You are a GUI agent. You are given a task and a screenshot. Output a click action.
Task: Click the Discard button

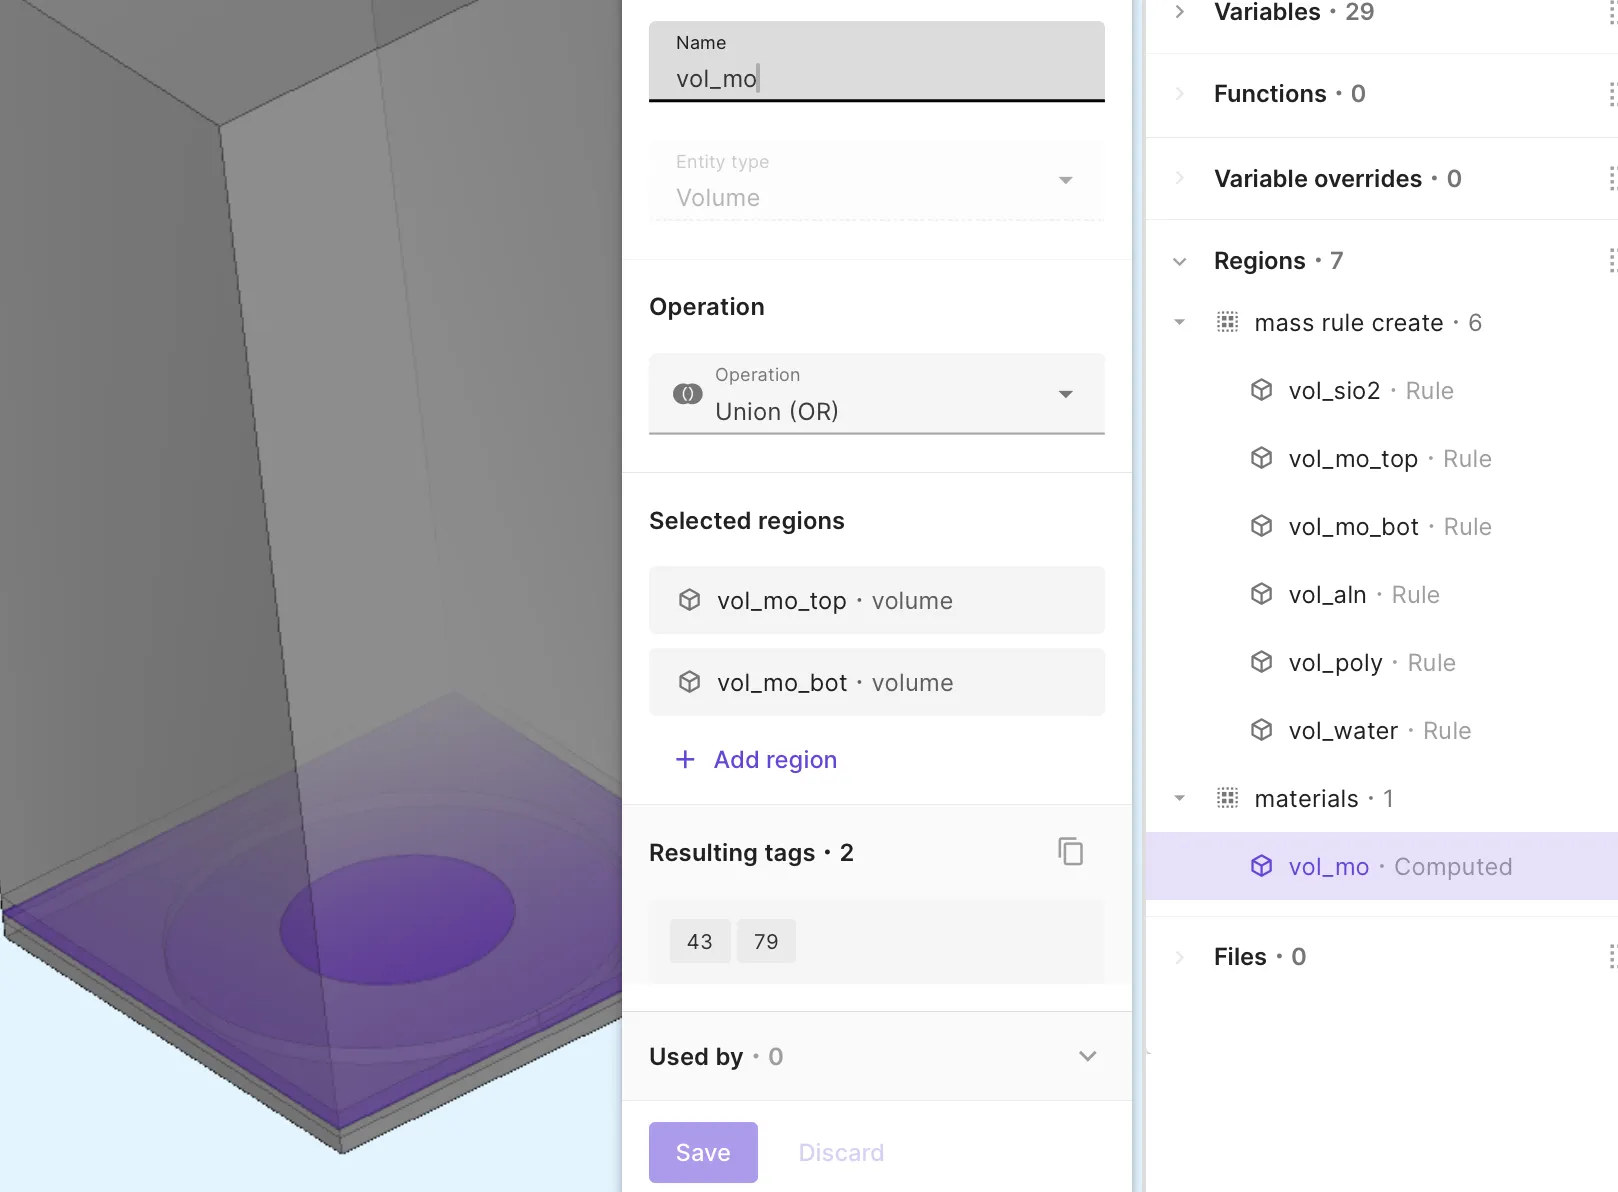coord(841,1152)
